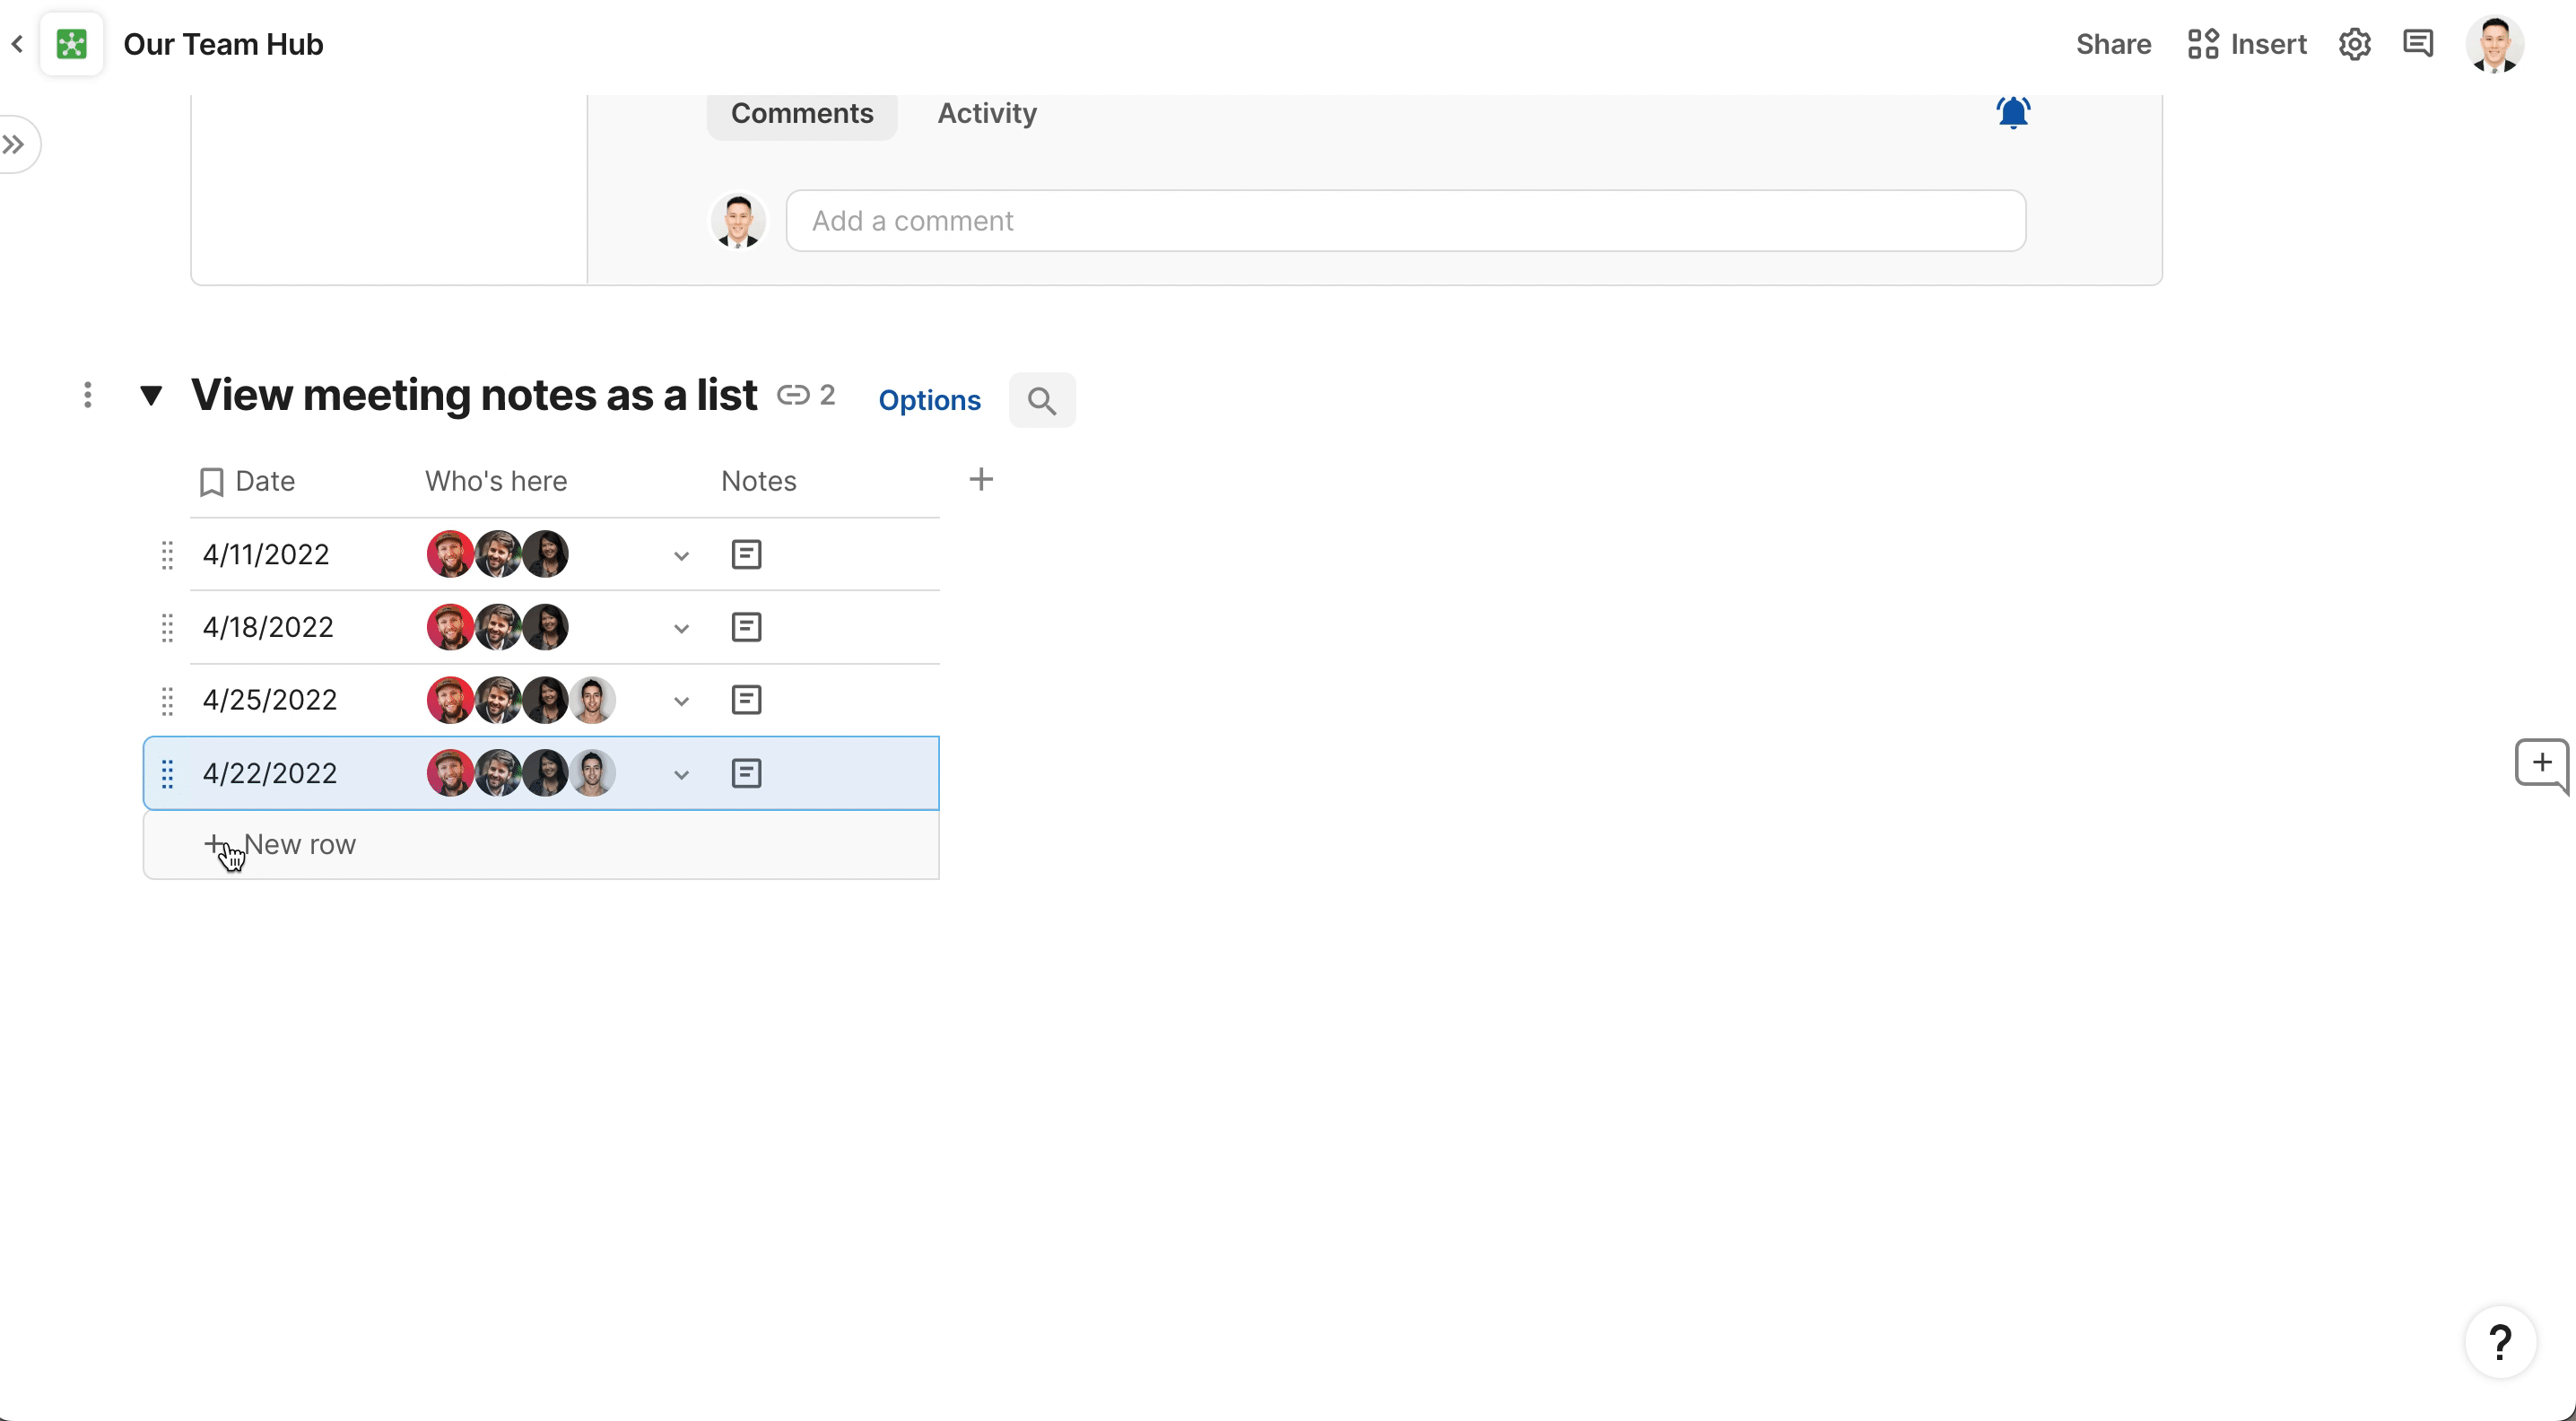
Task: Open notes icon for 4/25/2022 row
Action: tap(746, 700)
